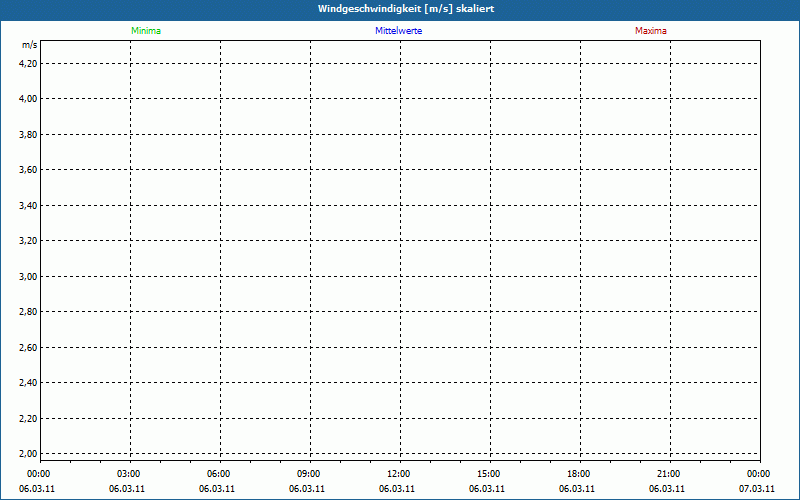Click the green Minima legend label
This screenshot has width=800, height=500.
146,31
